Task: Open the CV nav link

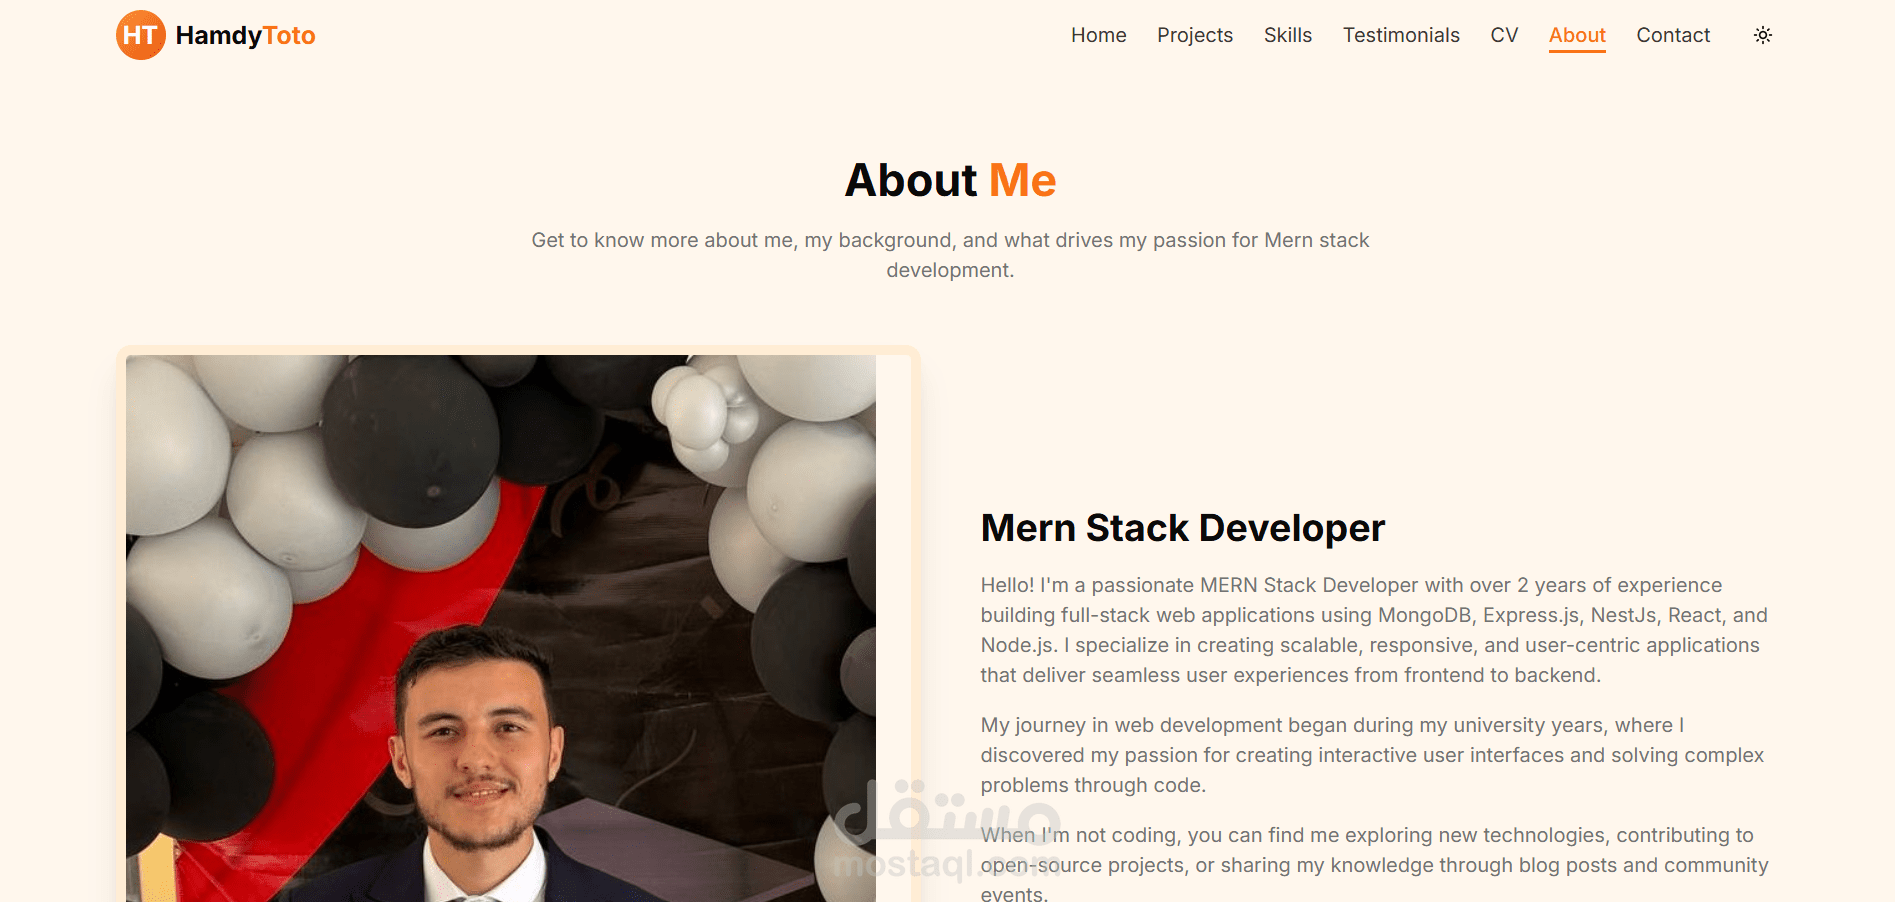Action: [x=1504, y=35]
